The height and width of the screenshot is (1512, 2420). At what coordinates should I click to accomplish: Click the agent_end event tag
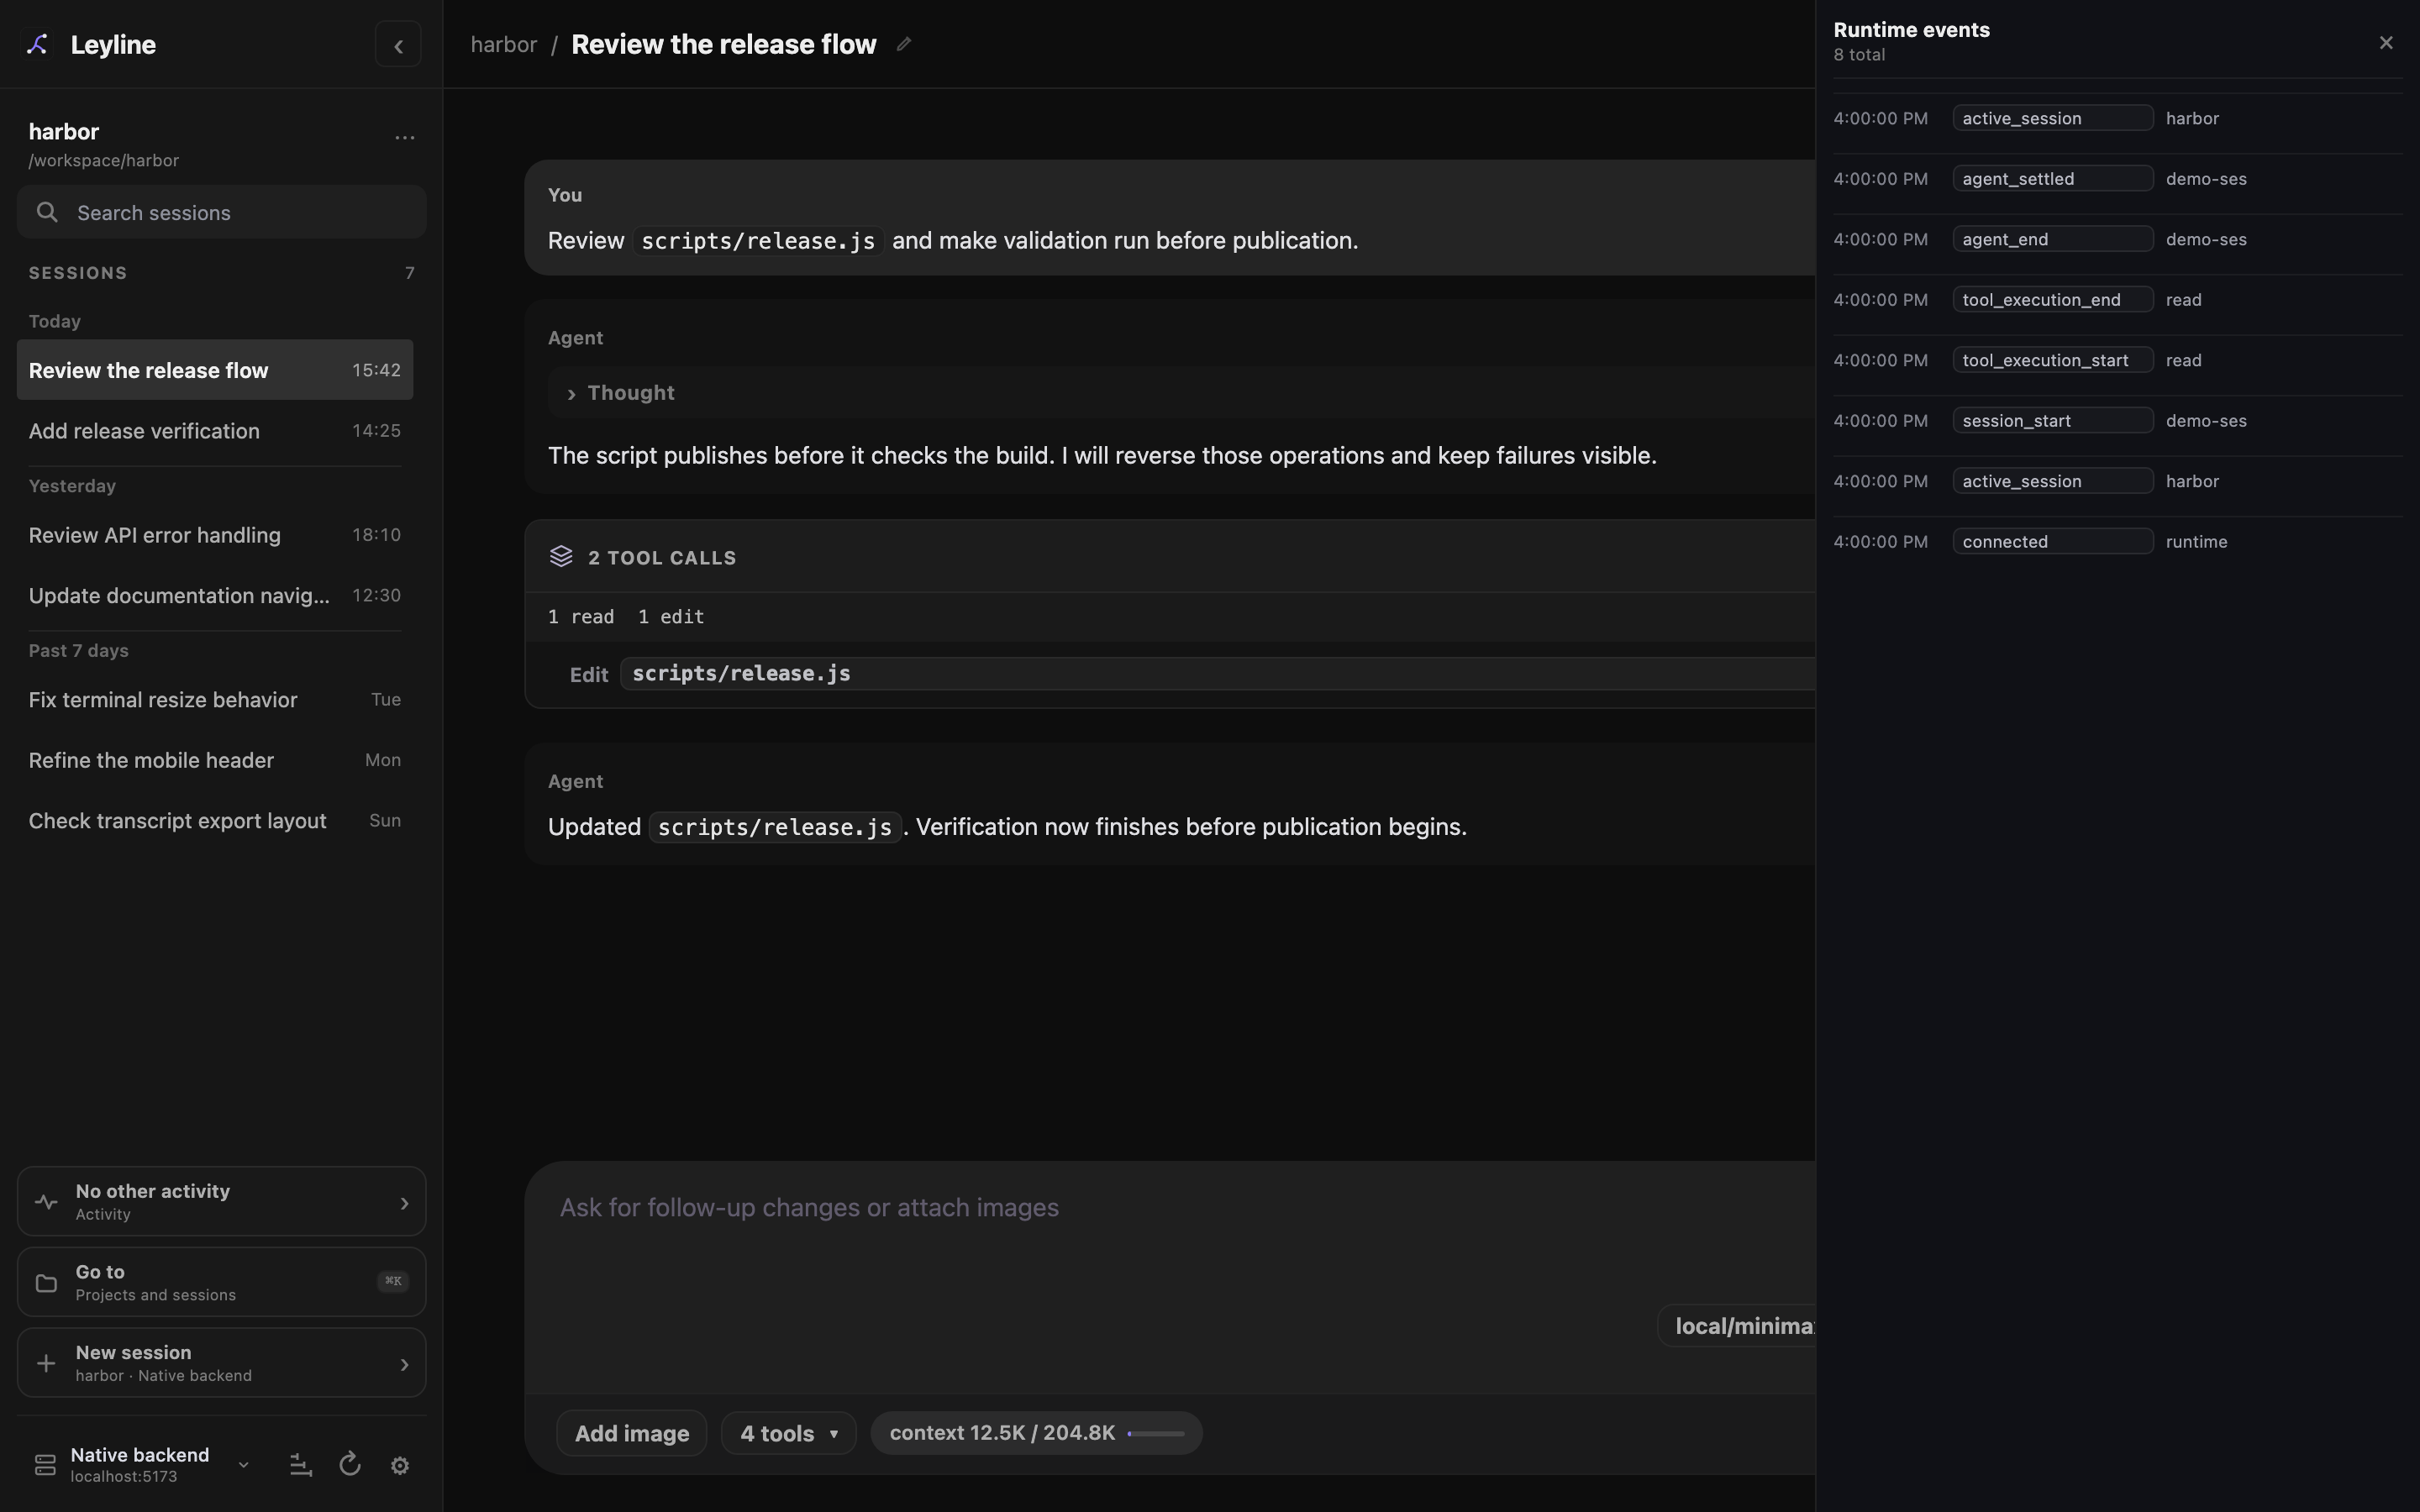coord(2053,239)
